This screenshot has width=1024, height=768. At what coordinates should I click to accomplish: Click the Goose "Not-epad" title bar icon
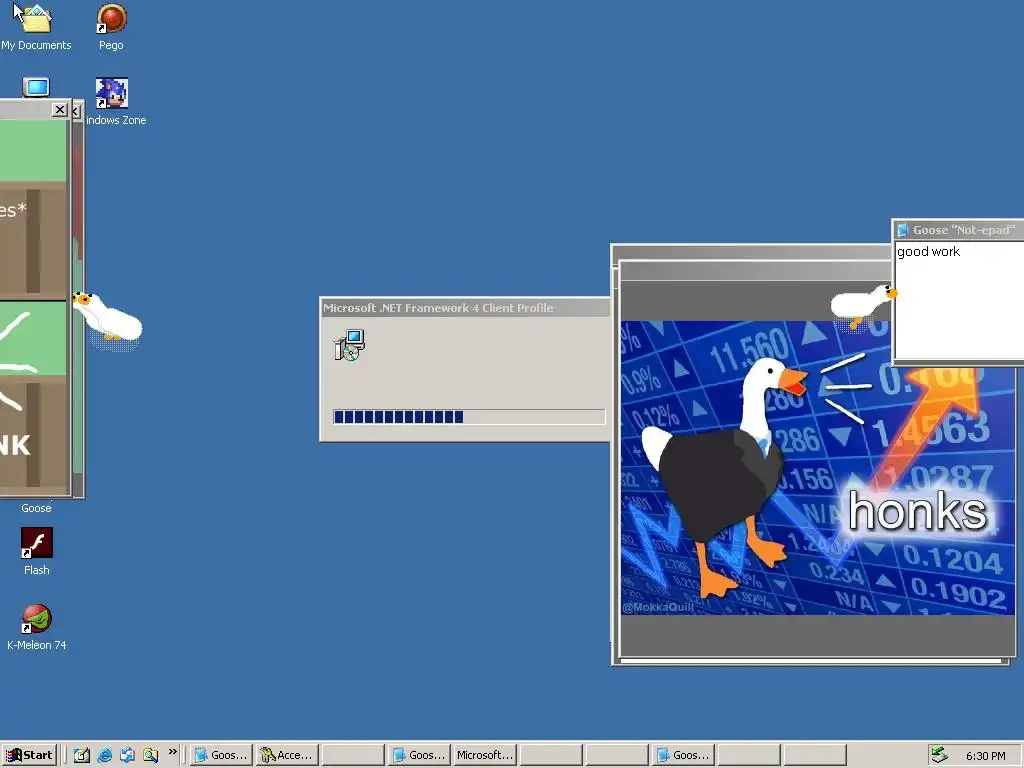click(x=903, y=230)
